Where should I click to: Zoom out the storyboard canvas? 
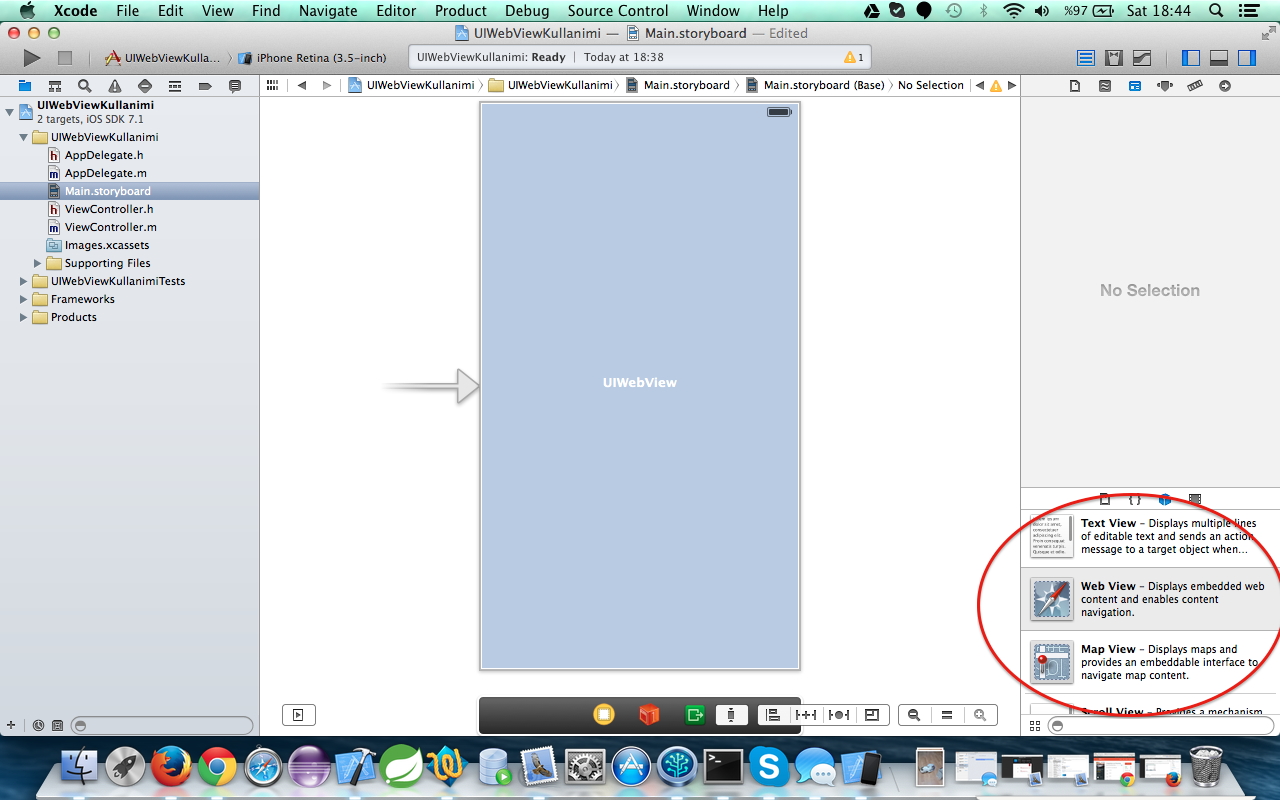click(x=914, y=715)
